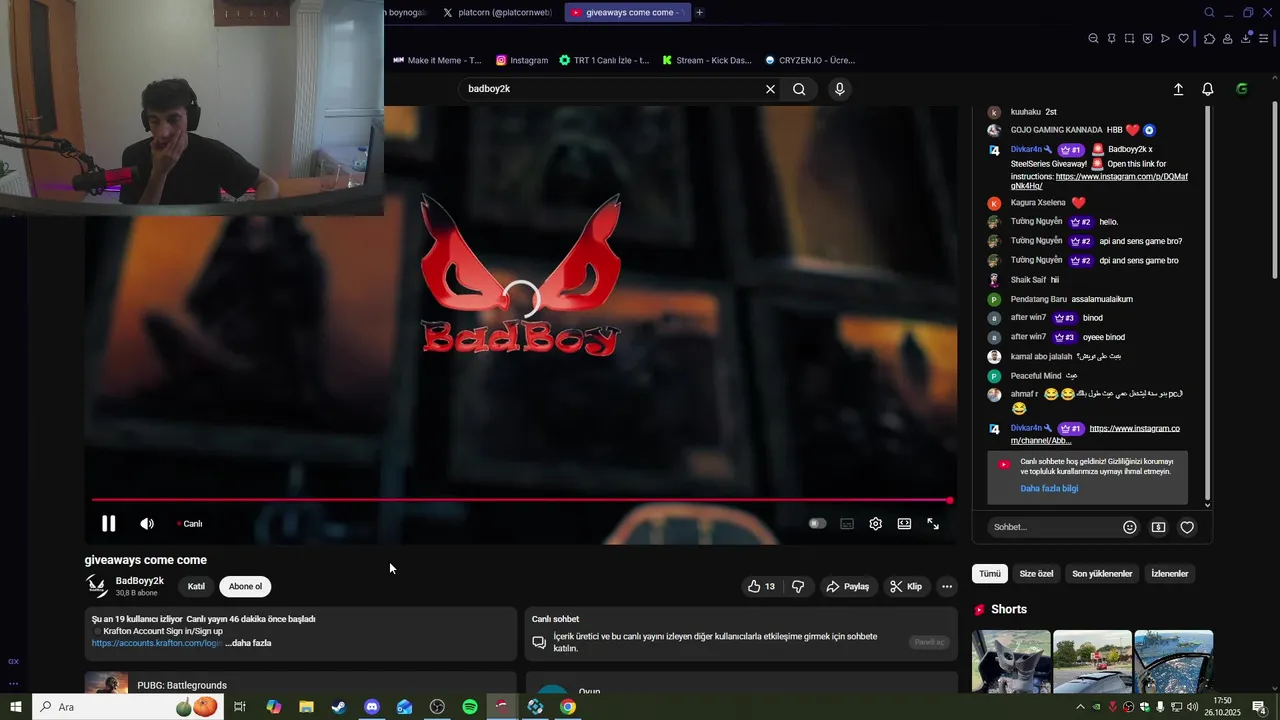Click the browser zoom-out magnifier icon
1280x720 pixels.
tap(1093, 38)
